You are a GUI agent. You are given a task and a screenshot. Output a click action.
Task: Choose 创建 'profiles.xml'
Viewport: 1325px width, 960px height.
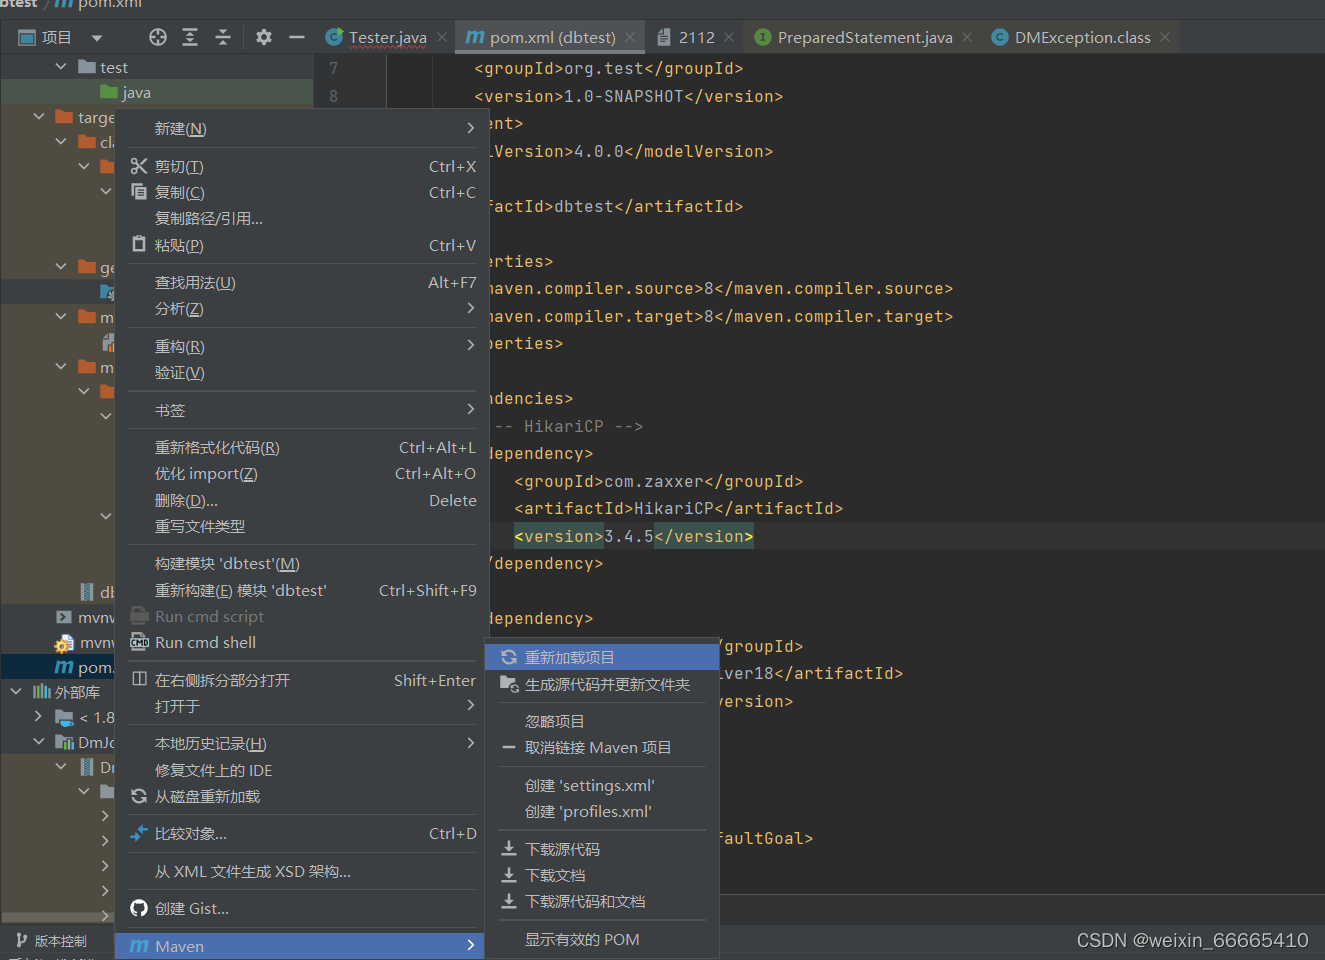602,812
